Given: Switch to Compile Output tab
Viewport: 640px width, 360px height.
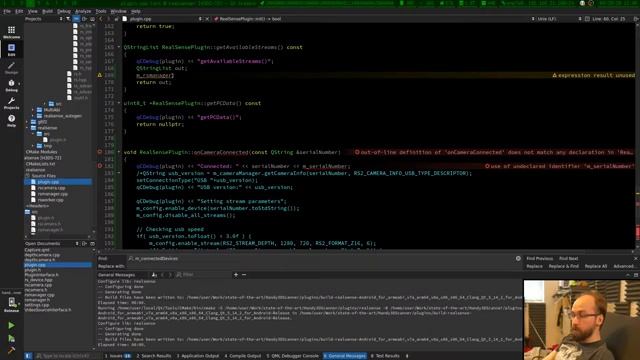Looking at the screenshot, I should pyautogui.click(x=243, y=356).
